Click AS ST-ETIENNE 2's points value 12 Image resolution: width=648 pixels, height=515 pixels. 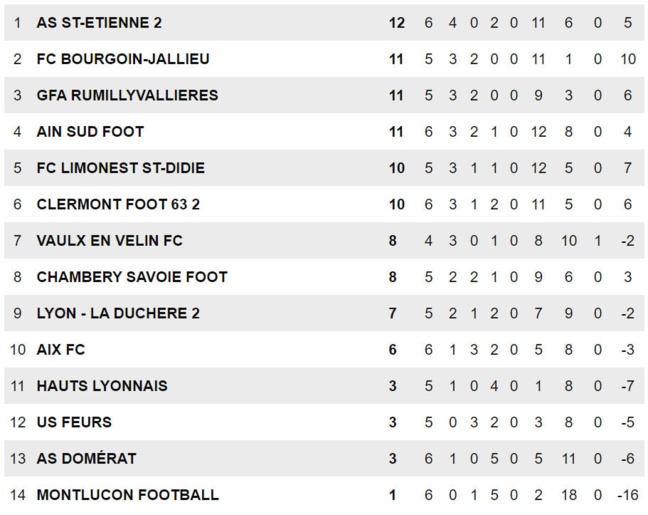397,23
